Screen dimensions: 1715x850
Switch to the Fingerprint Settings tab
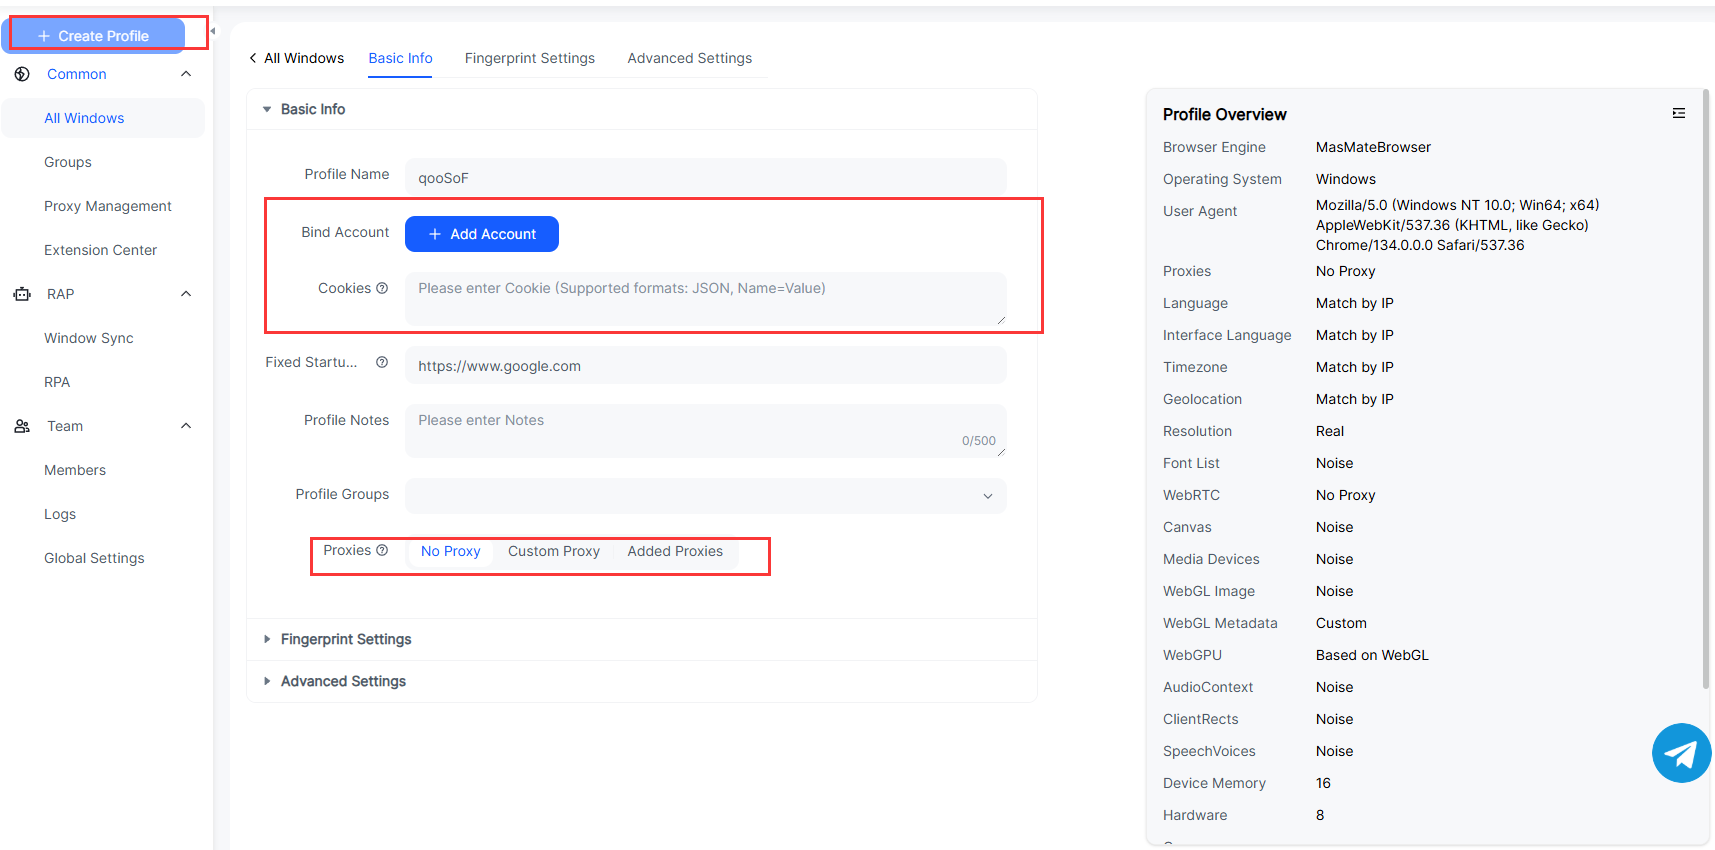(x=529, y=58)
